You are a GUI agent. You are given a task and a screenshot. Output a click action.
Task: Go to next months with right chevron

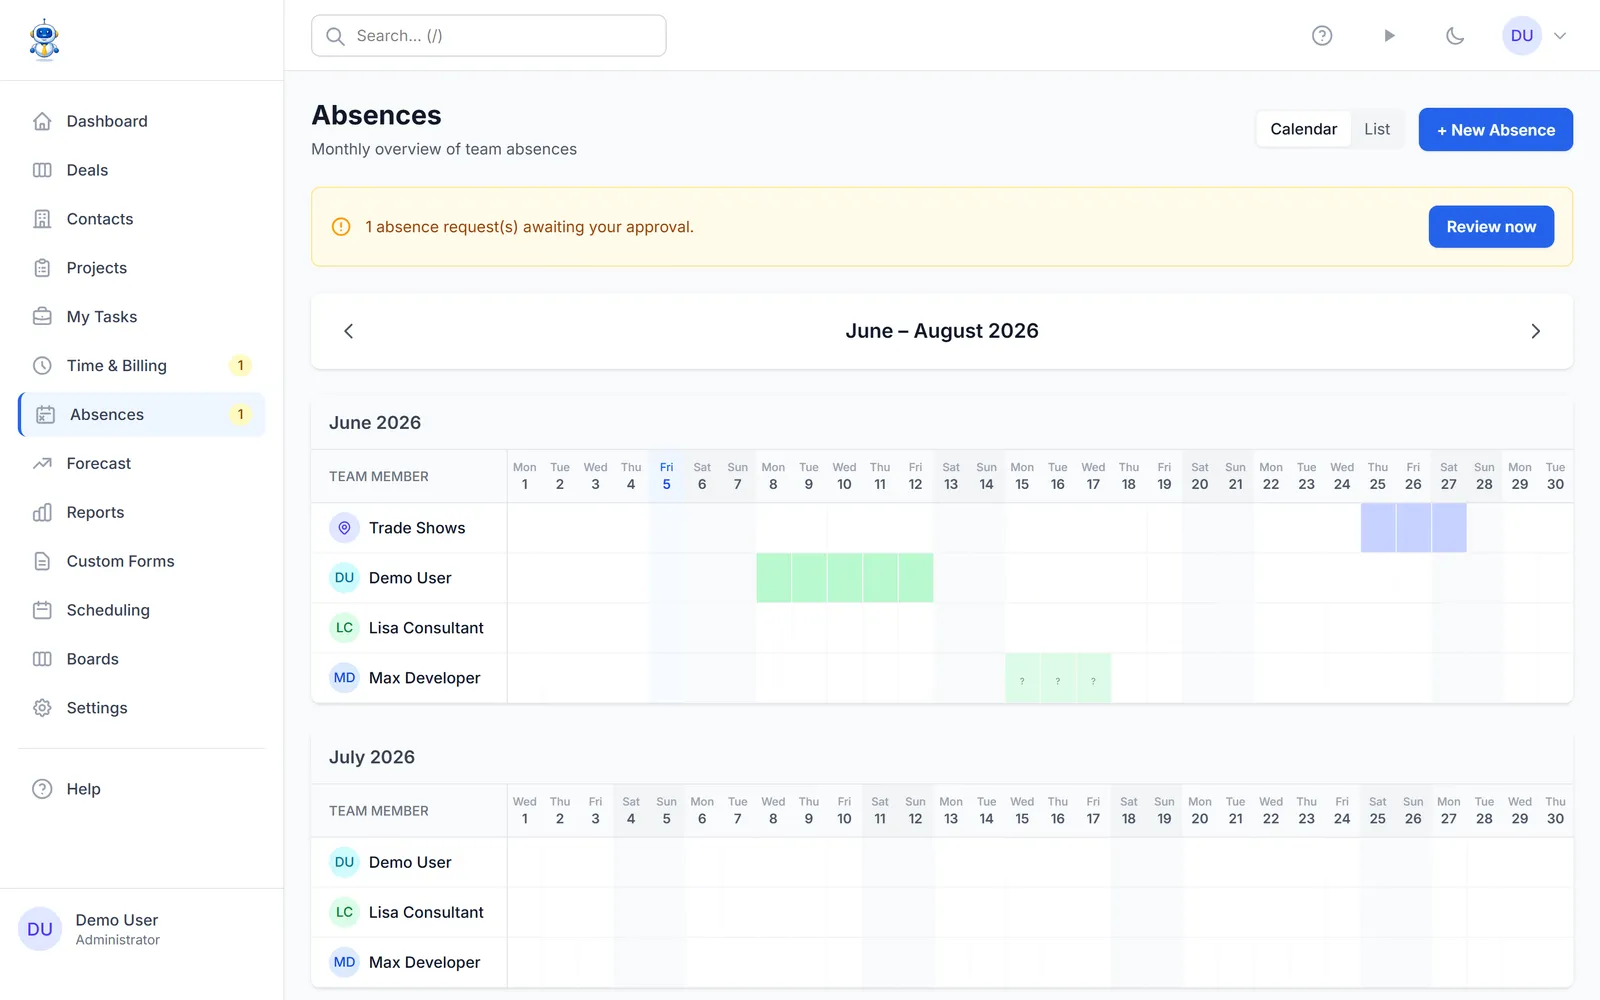coord(1536,331)
